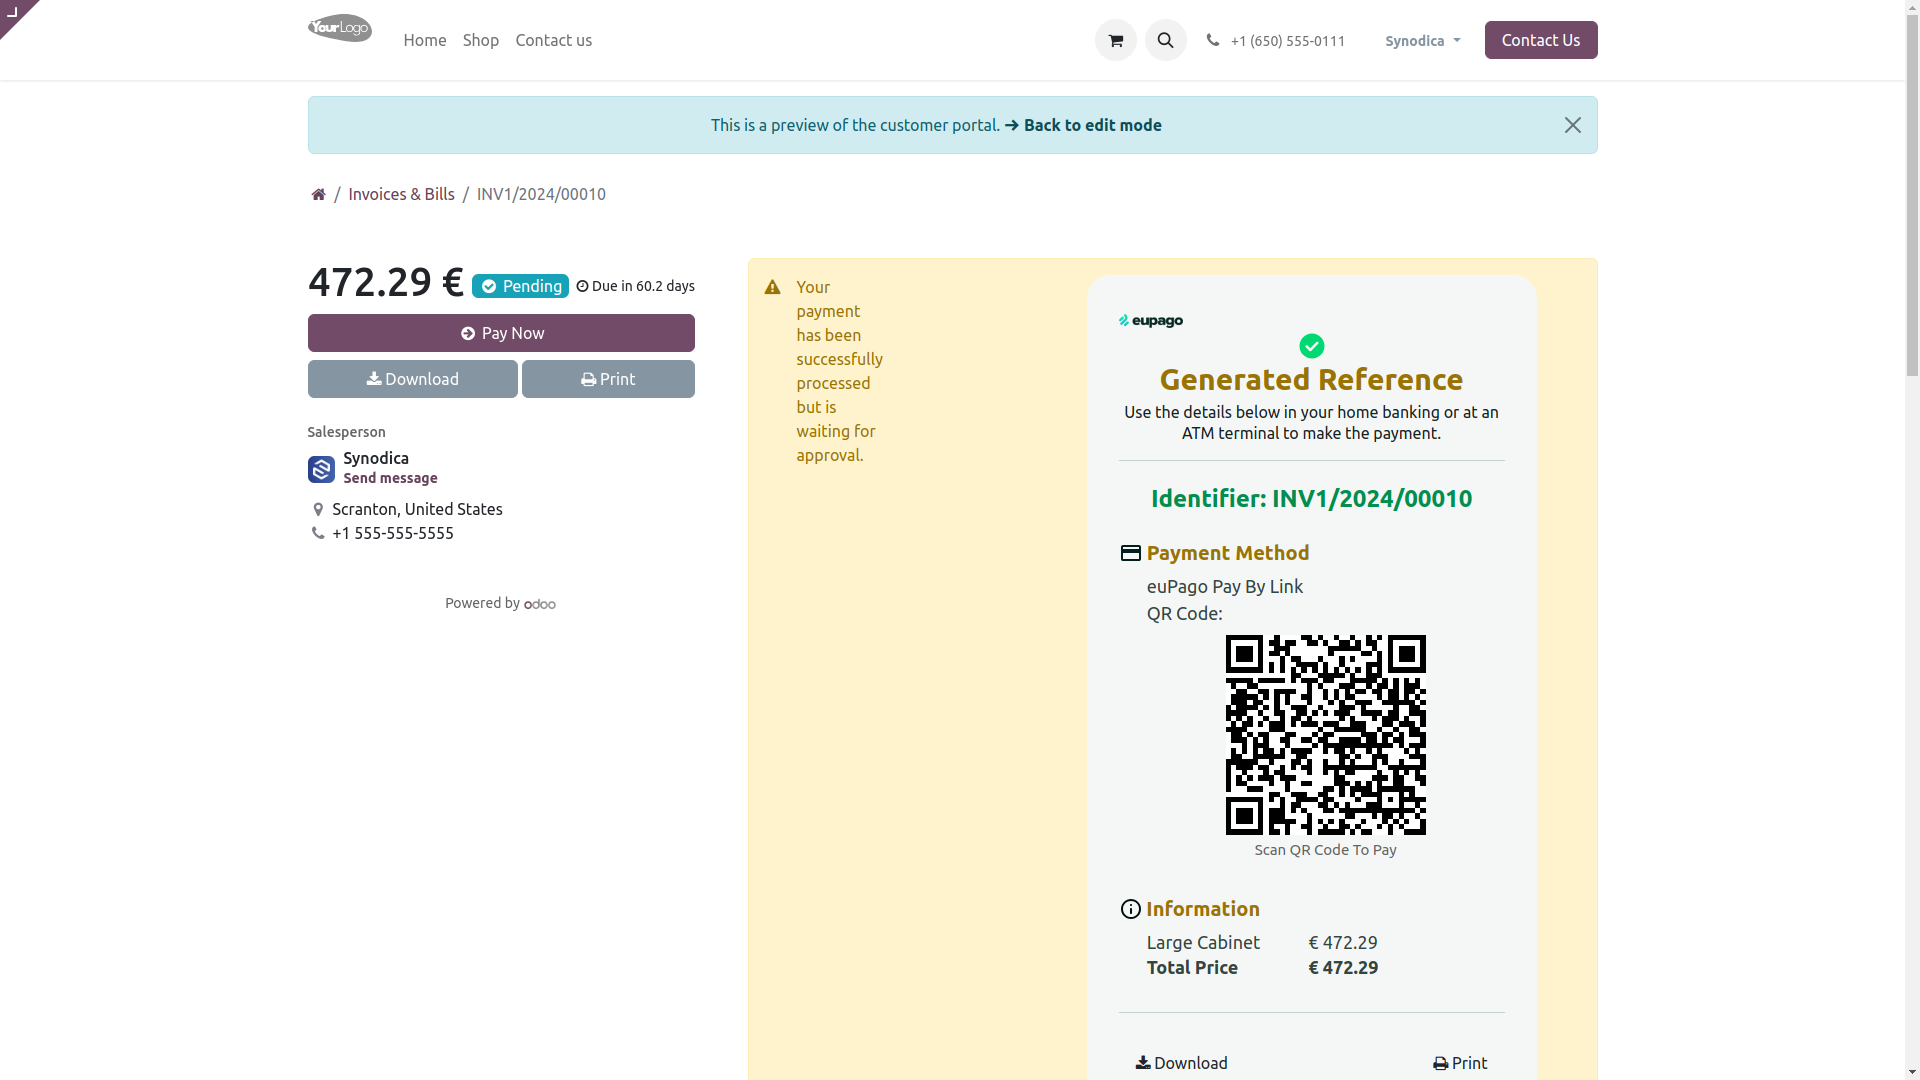The image size is (1920, 1080).
Task: Click Scranton, United States address
Action: (417, 509)
